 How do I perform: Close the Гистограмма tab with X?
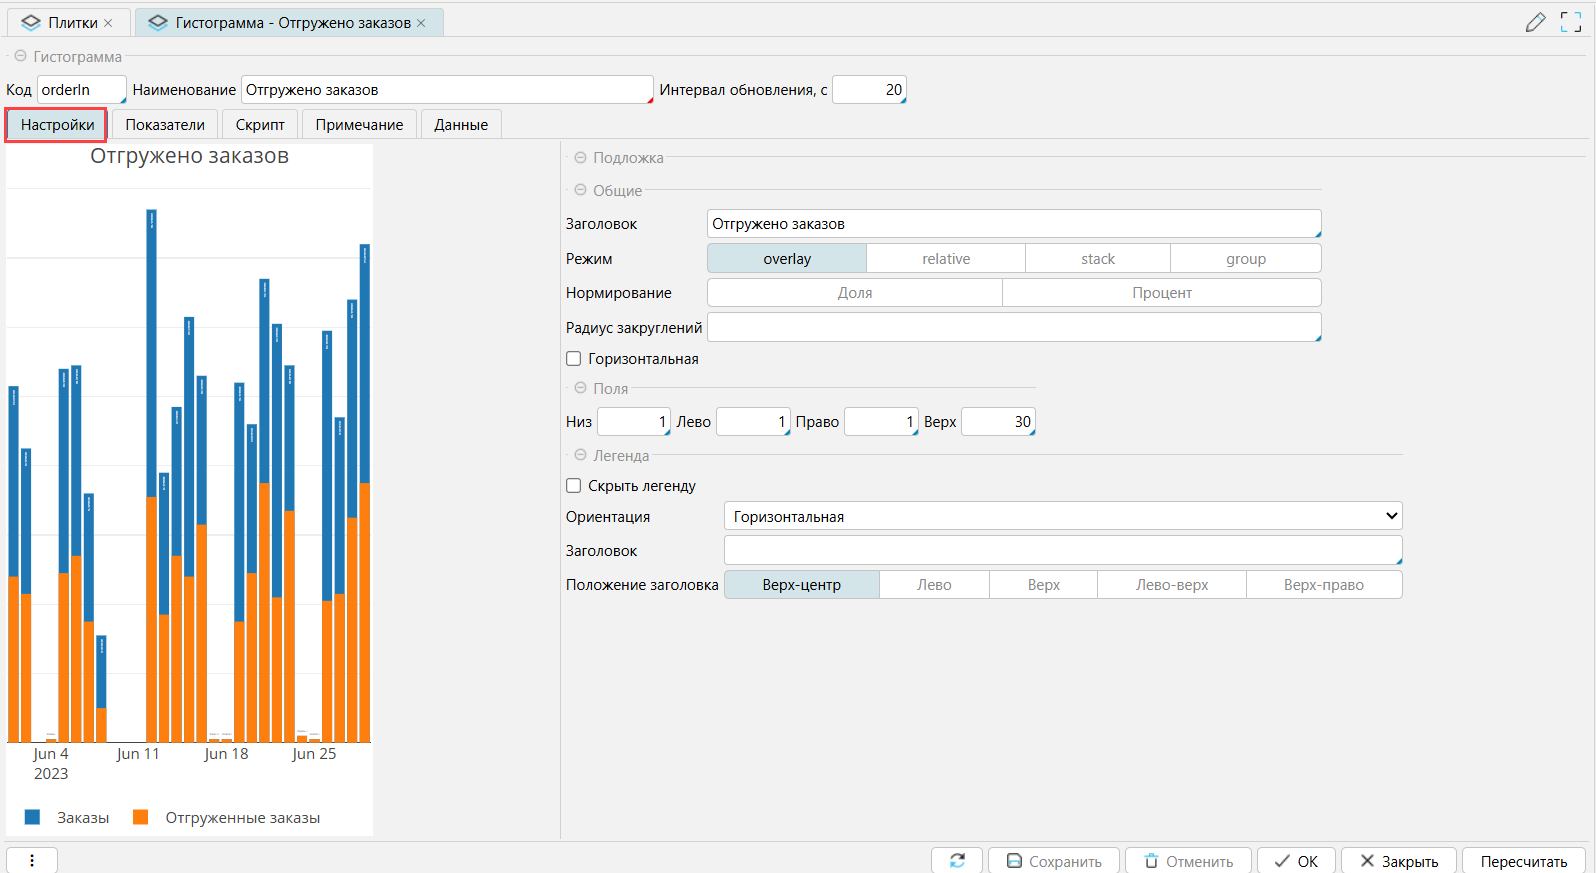[421, 23]
